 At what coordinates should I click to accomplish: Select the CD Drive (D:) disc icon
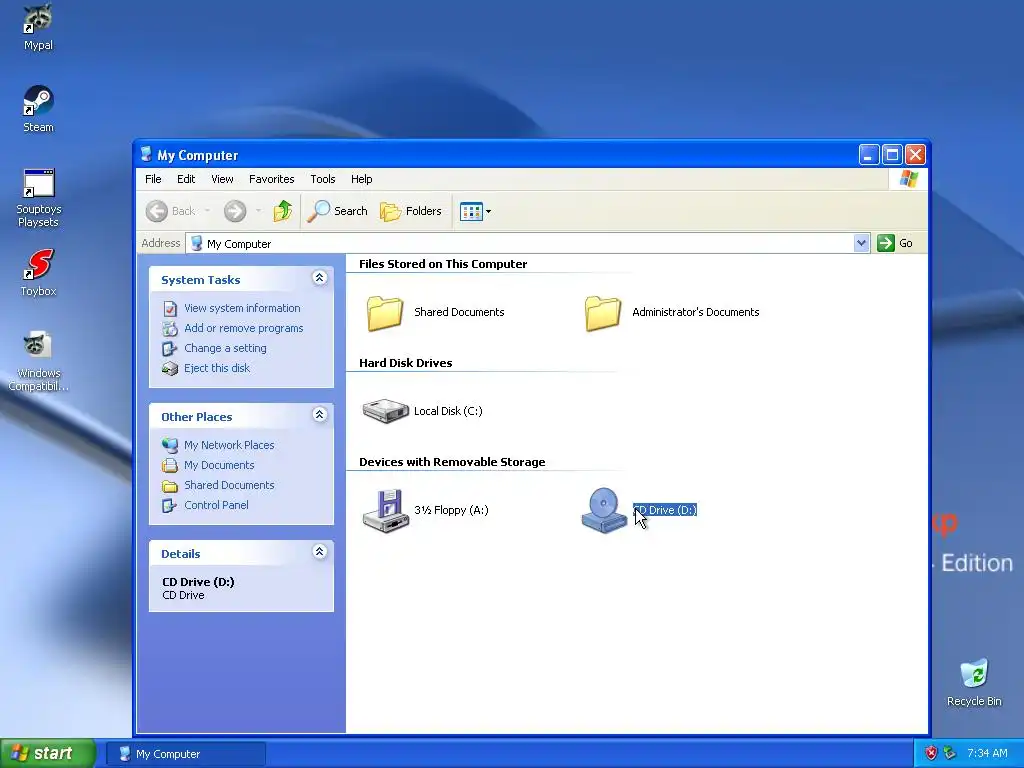click(603, 510)
